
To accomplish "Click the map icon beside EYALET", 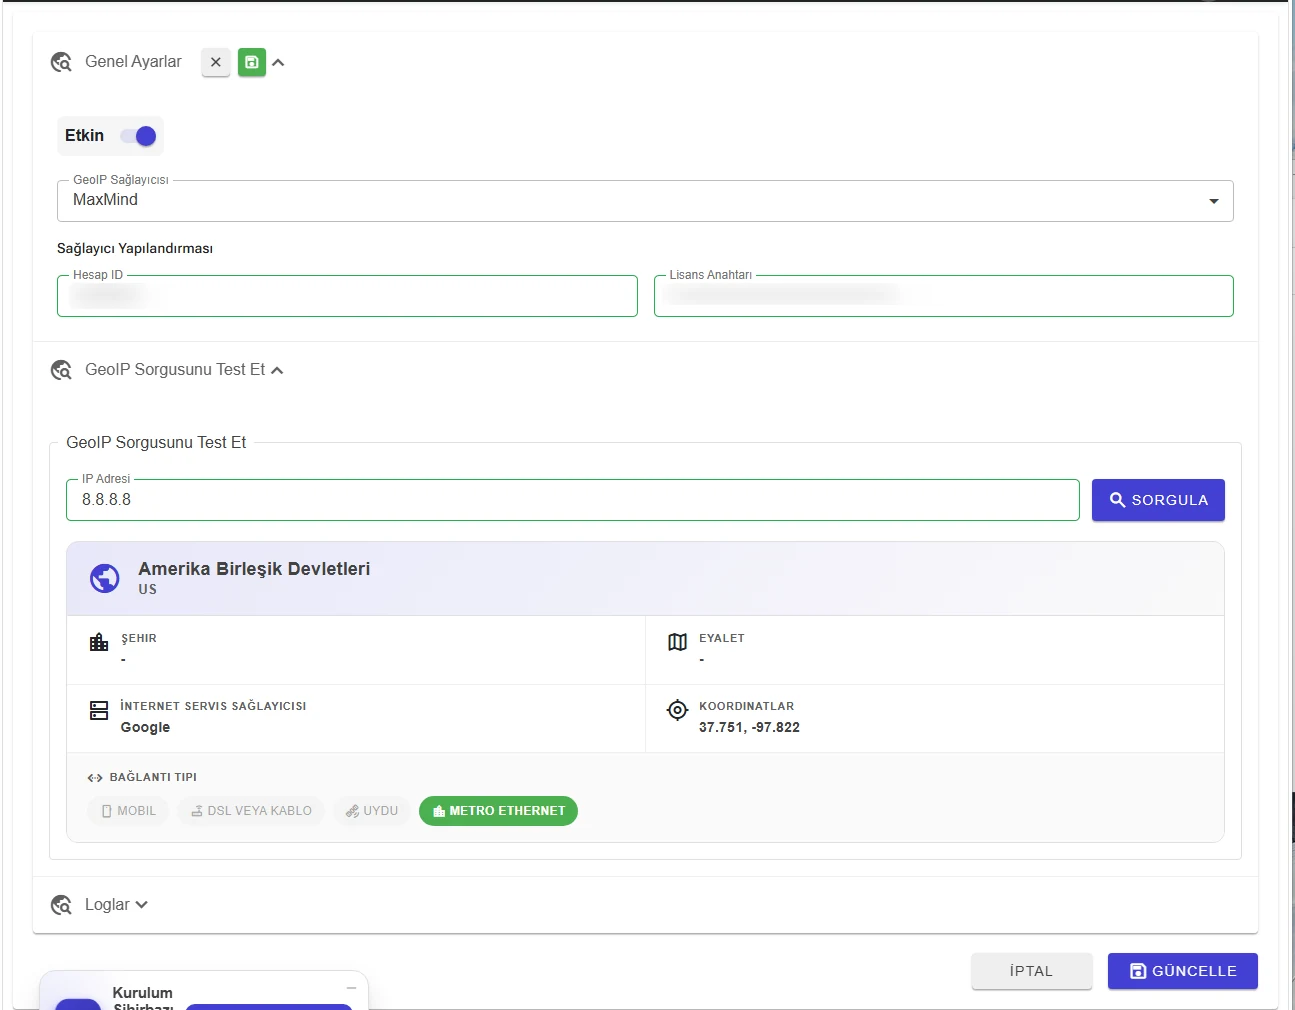I will [x=677, y=642].
